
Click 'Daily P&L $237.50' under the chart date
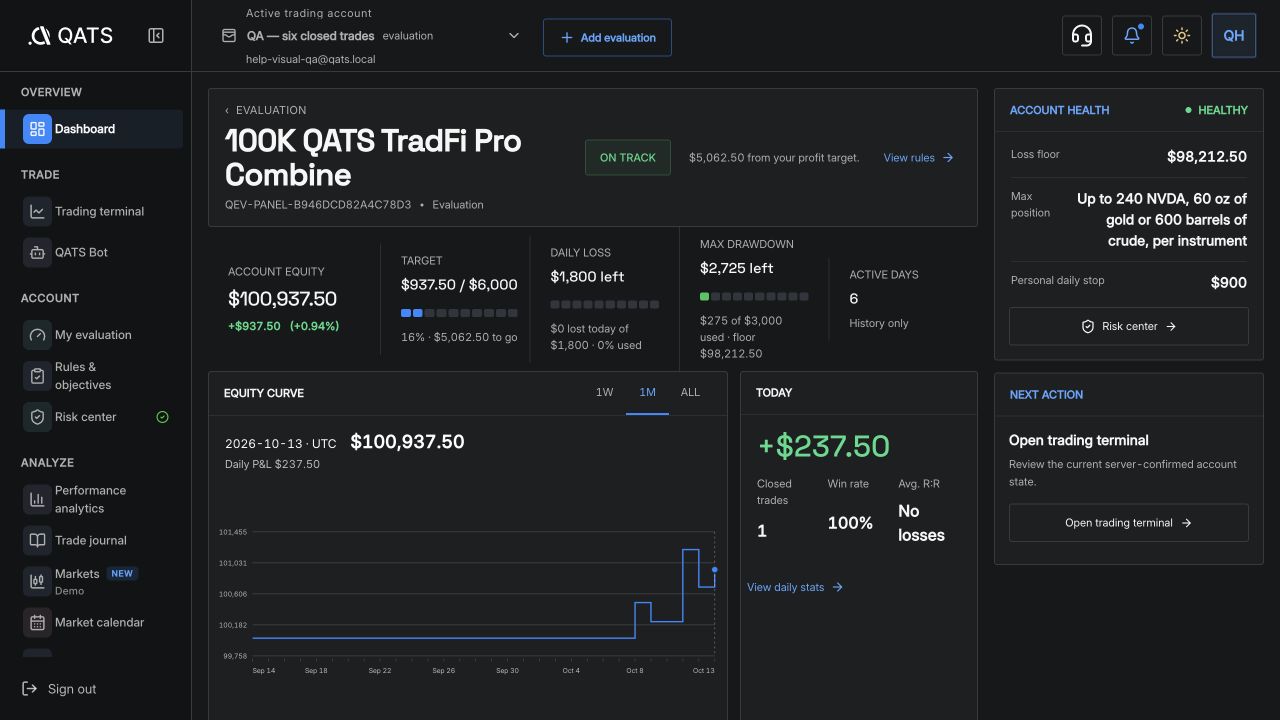click(272, 464)
